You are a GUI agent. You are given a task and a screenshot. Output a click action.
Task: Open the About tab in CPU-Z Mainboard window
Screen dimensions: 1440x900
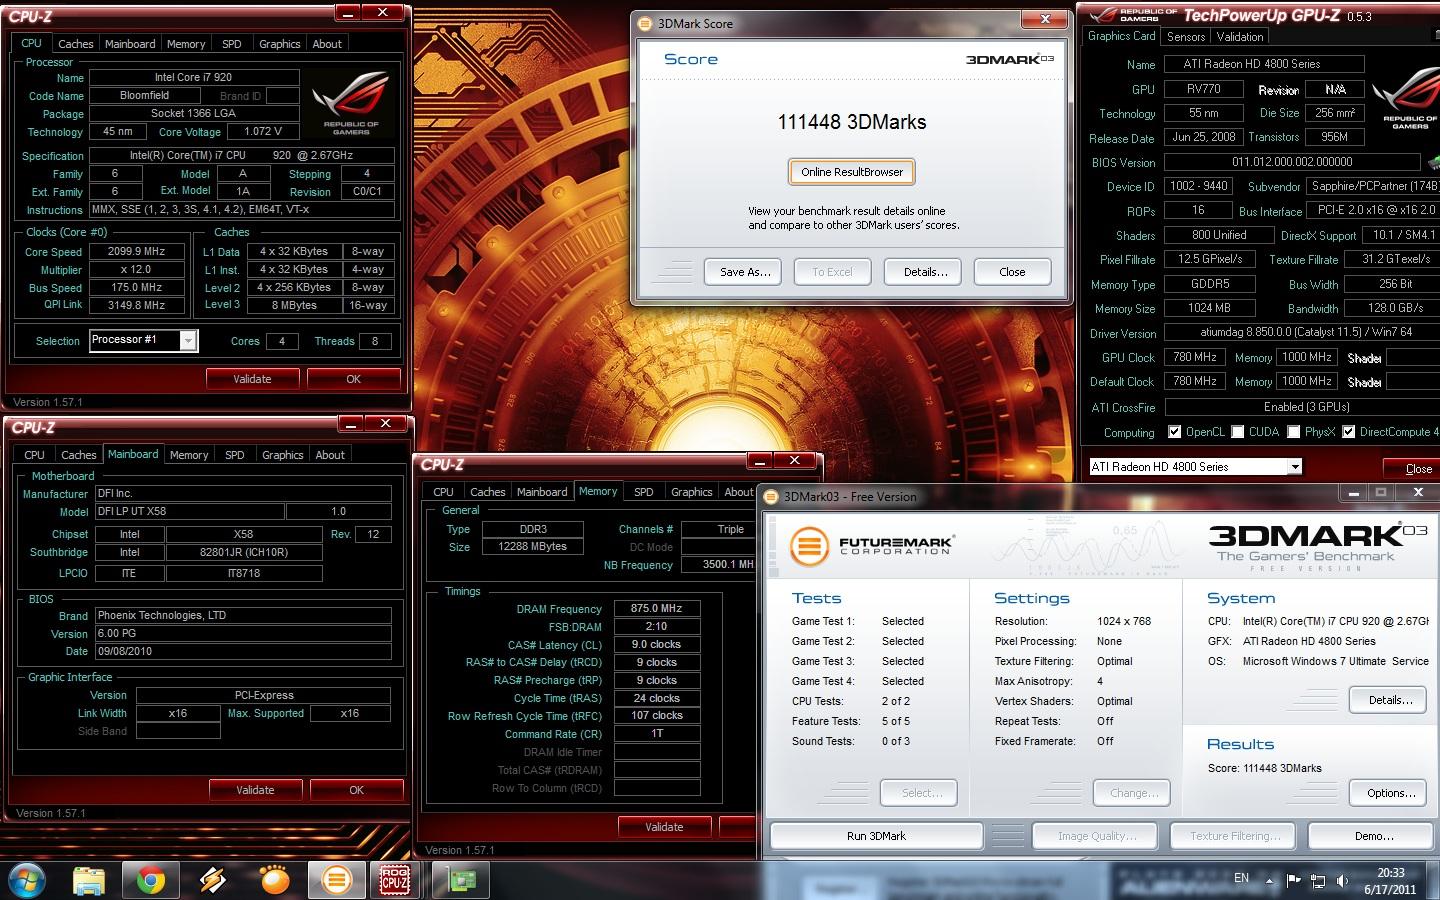(x=330, y=455)
